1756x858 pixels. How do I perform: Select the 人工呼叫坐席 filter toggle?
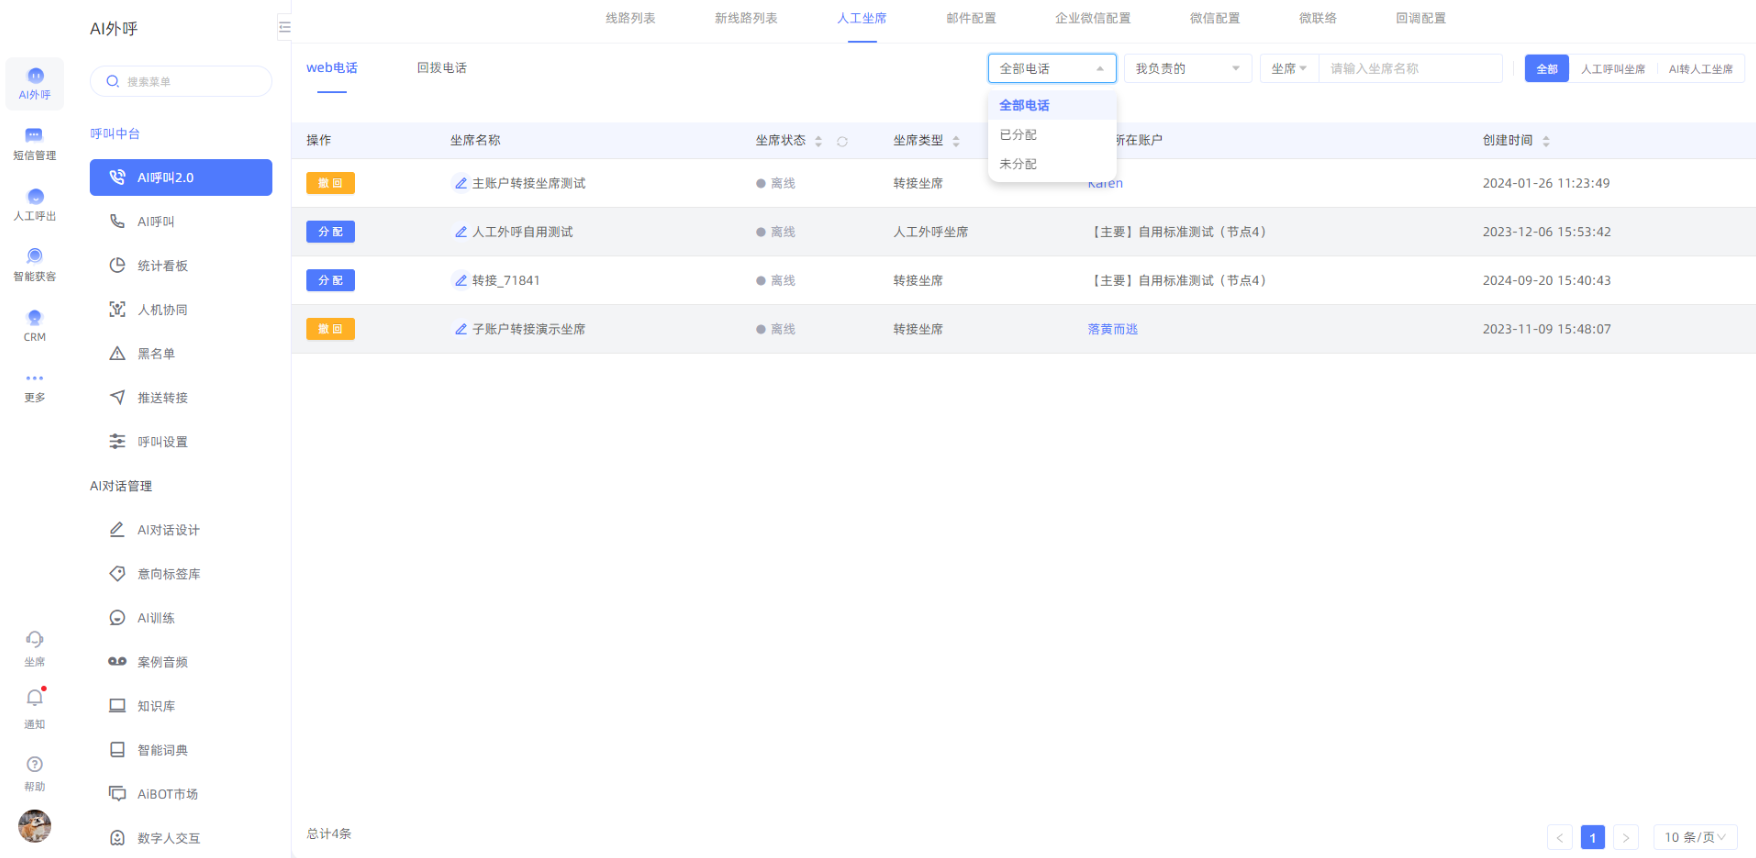pyautogui.click(x=1612, y=69)
